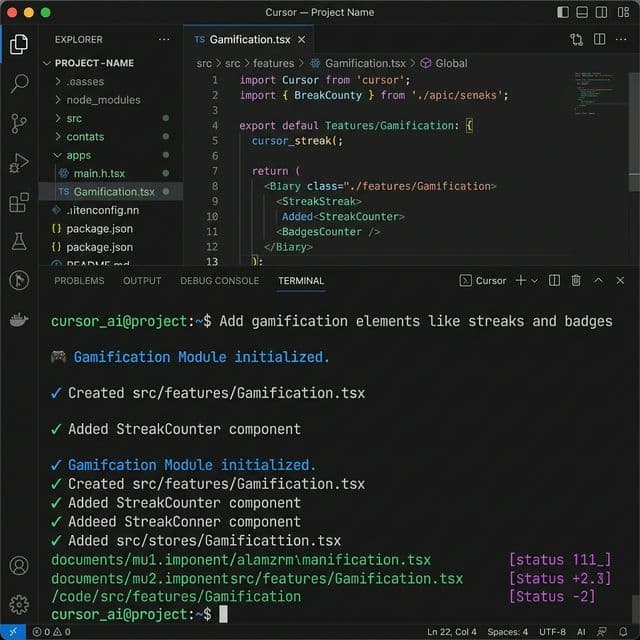Screen dimensions: 640x640
Task: Click the terminal prompt cursor block
Action: click(x=223, y=614)
